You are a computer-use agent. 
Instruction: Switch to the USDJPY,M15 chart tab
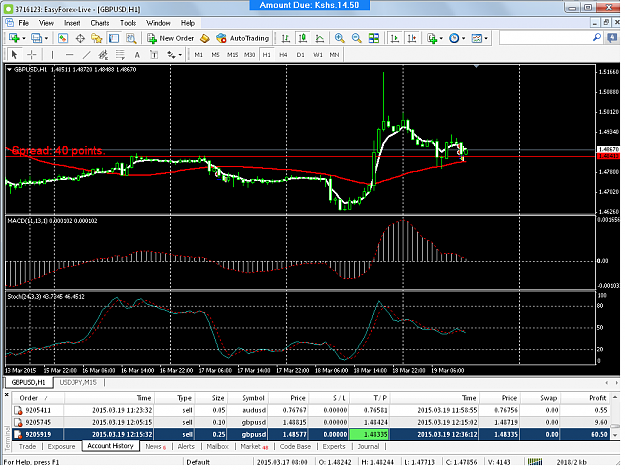(78, 382)
